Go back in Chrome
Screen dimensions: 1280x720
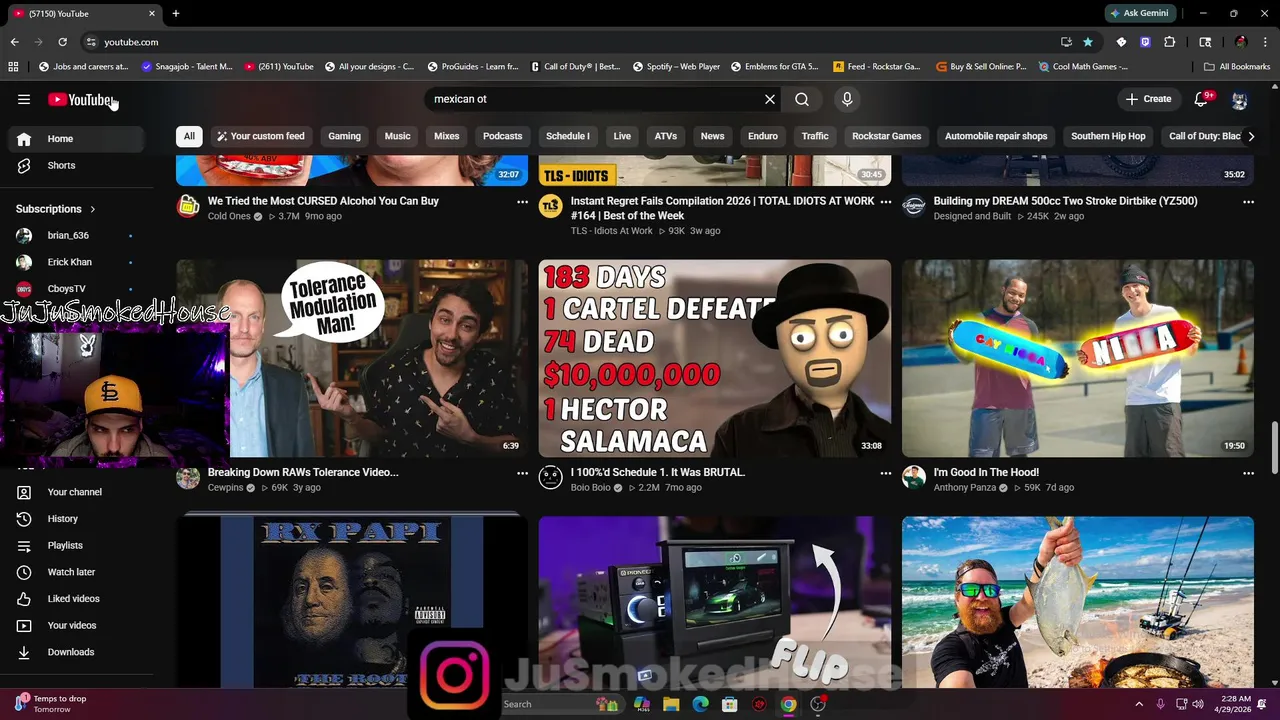(14, 42)
